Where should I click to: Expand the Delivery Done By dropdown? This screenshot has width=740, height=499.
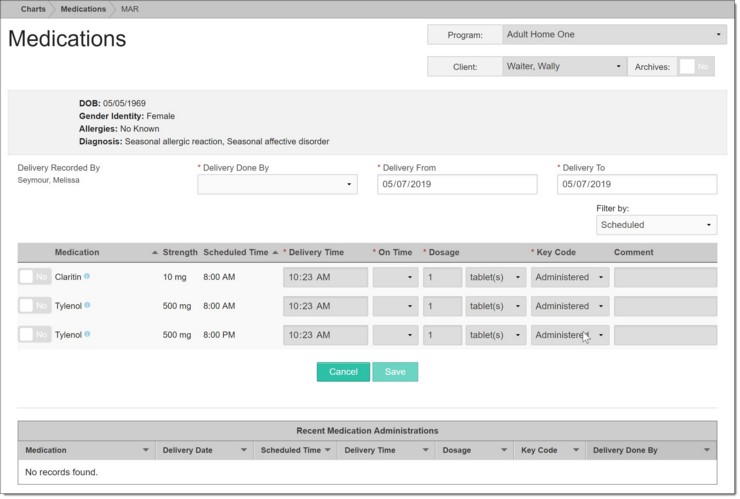pos(277,185)
